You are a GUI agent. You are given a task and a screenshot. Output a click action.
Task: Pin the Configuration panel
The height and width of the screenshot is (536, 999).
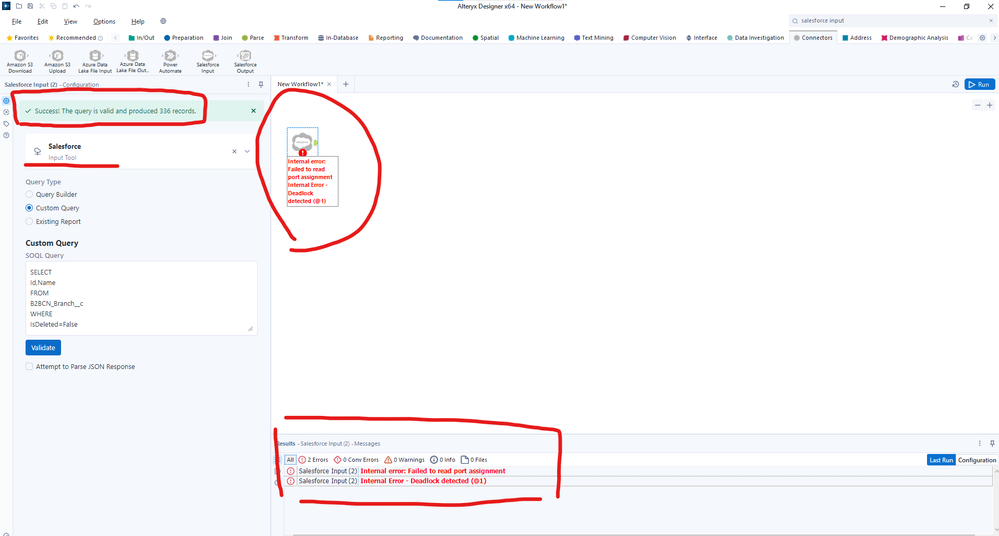tap(261, 84)
